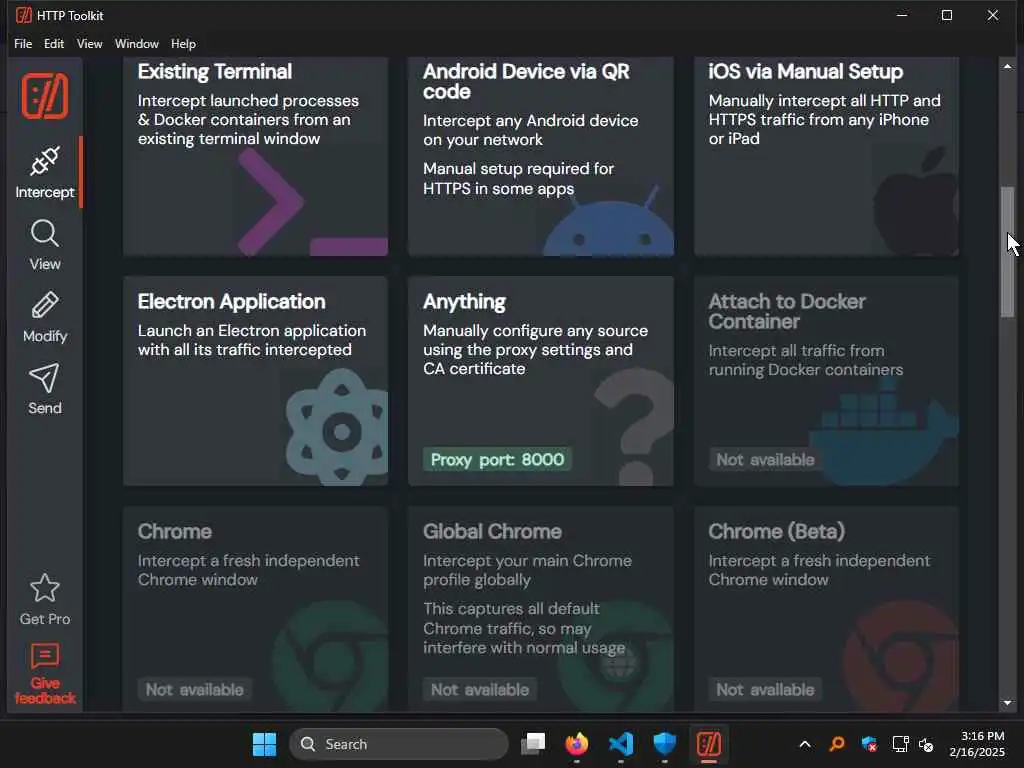
Task: Click Not available label on Chrome (Beta) card
Action: [x=765, y=690]
